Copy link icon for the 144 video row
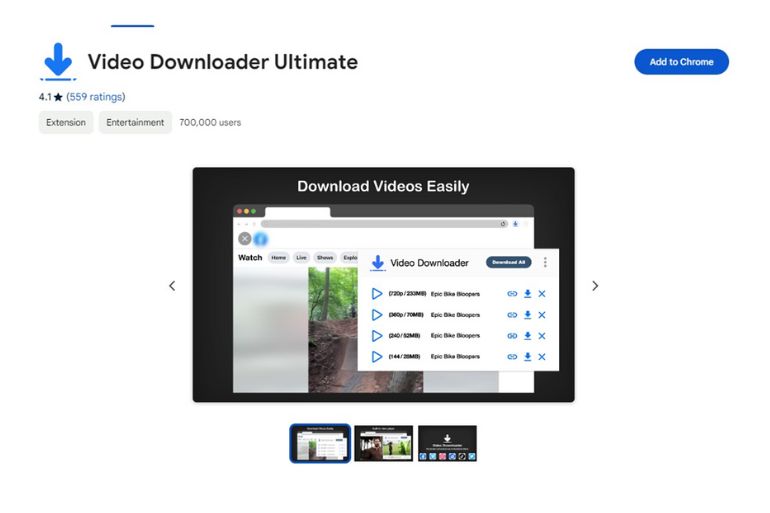Image resolution: width=770 pixels, height=513 pixels. 512,357
